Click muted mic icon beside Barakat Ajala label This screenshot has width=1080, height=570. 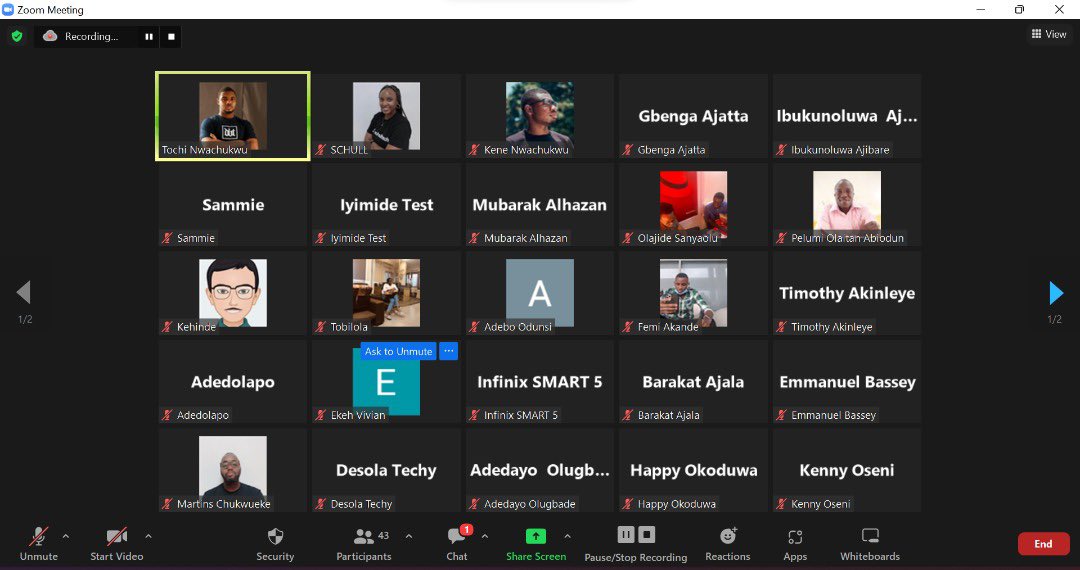pos(627,415)
